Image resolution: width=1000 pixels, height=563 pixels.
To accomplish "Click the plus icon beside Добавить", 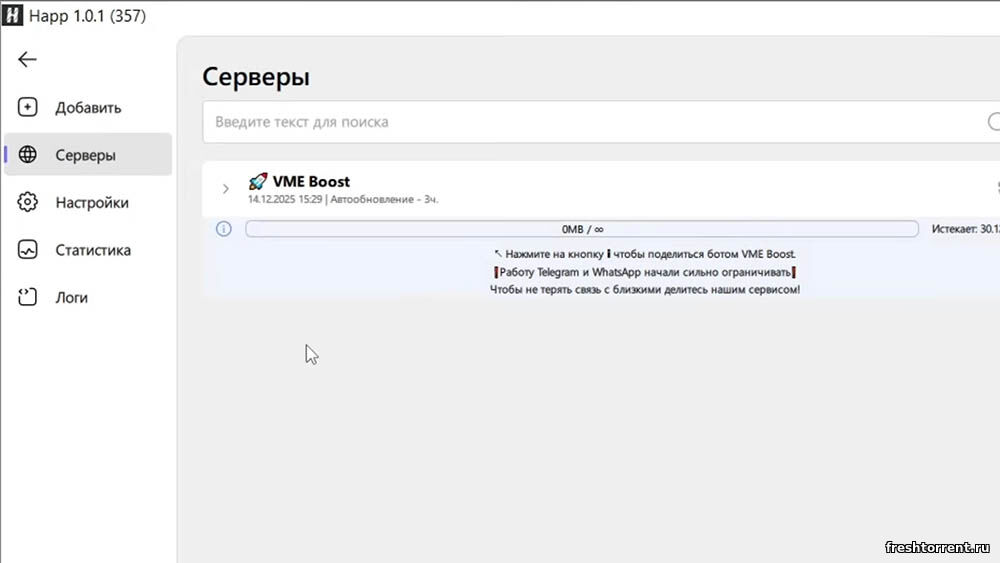I will 28,107.
